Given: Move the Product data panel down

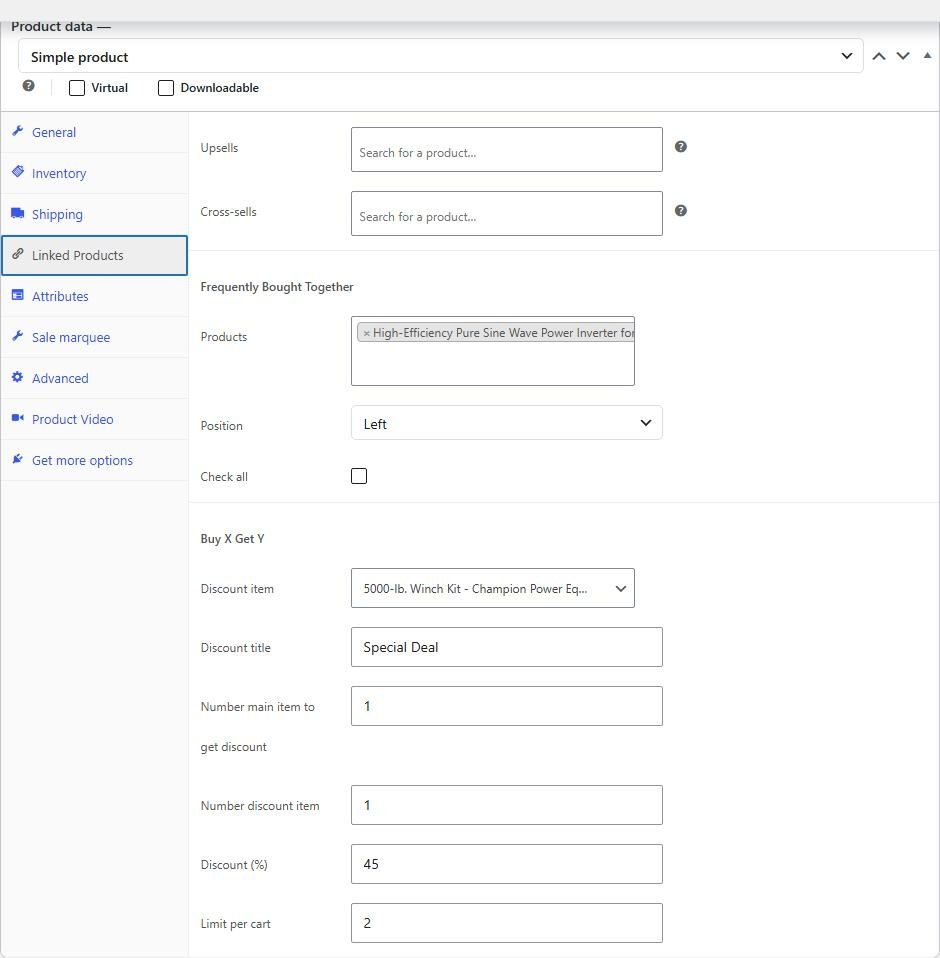Looking at the screenshot, I should (903, 56).
